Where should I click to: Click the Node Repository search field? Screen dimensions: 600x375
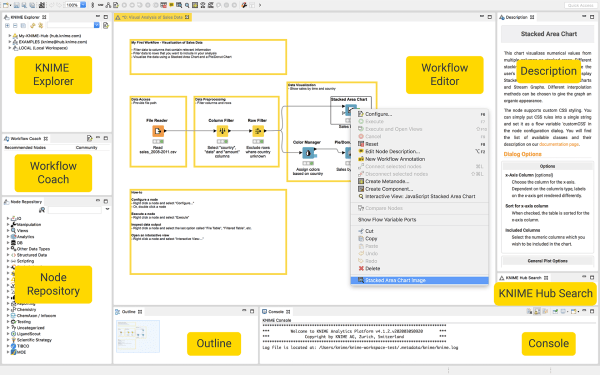[75, 210]
